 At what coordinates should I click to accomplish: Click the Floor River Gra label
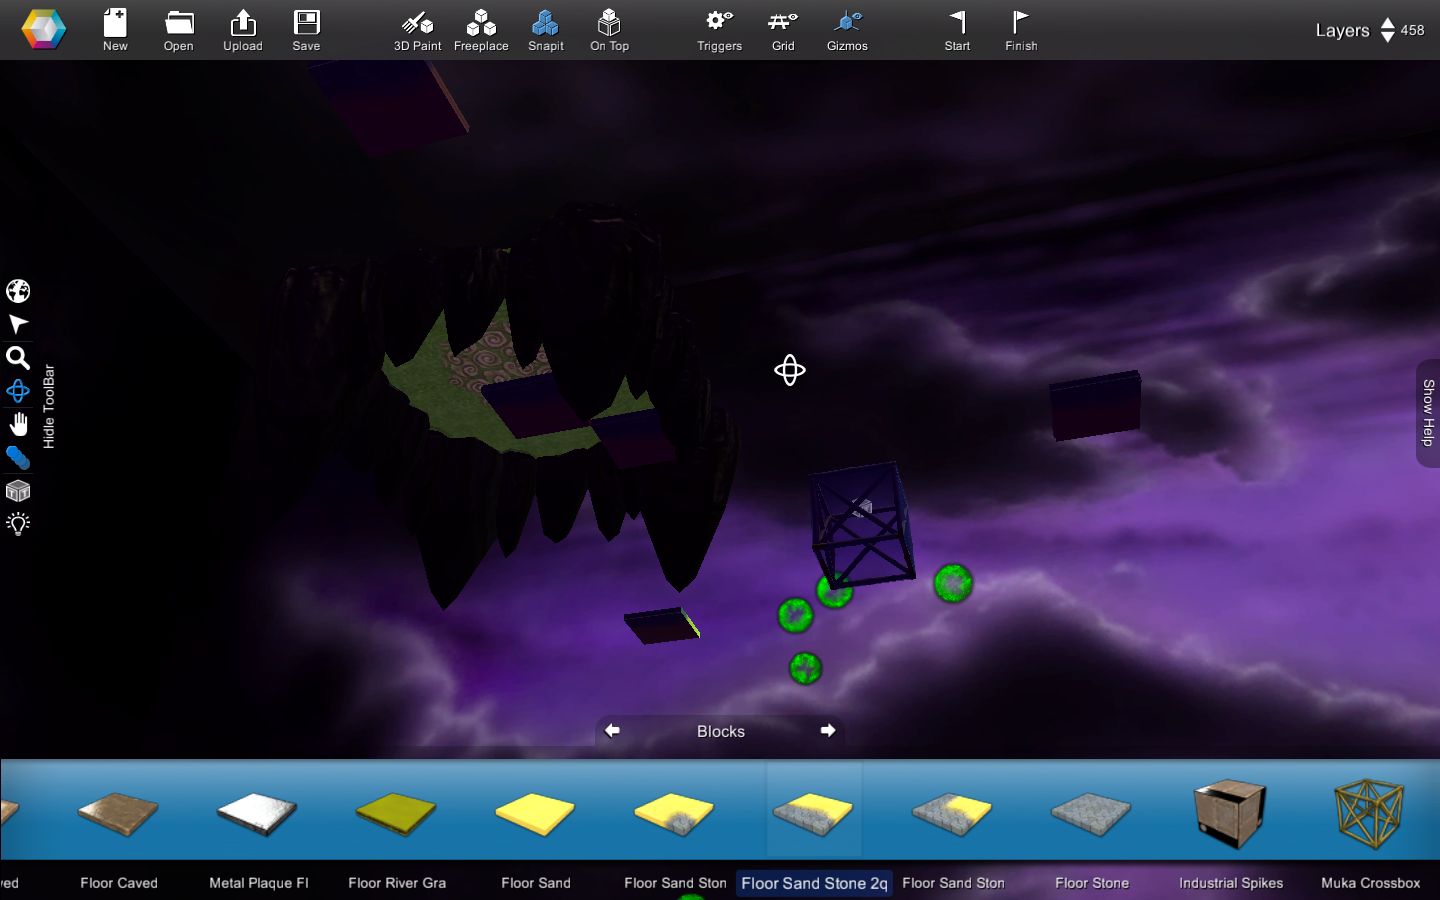(x=397, y=883)
